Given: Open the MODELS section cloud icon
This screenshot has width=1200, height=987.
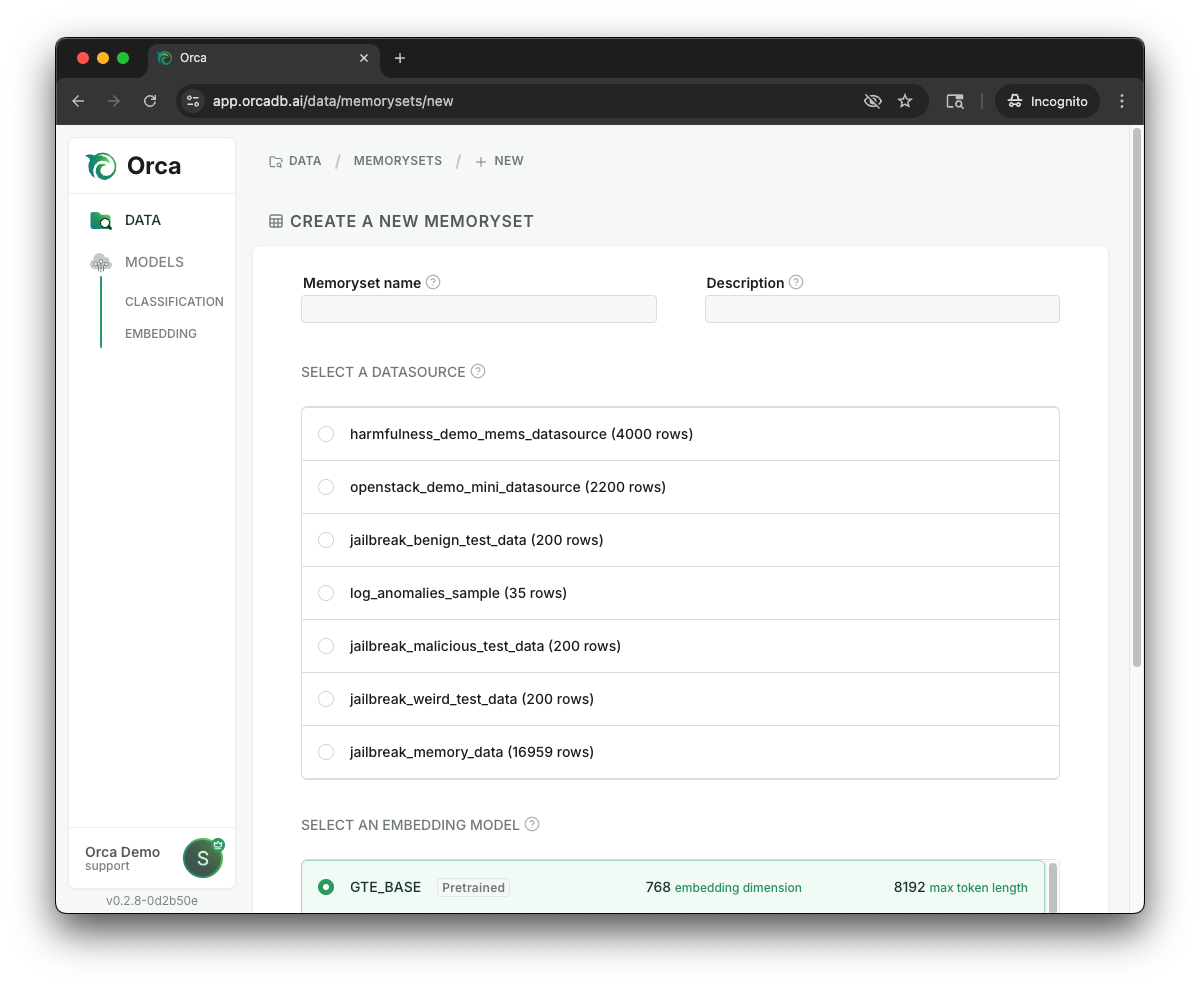Looking at the screenshot, I should (101, 262).
